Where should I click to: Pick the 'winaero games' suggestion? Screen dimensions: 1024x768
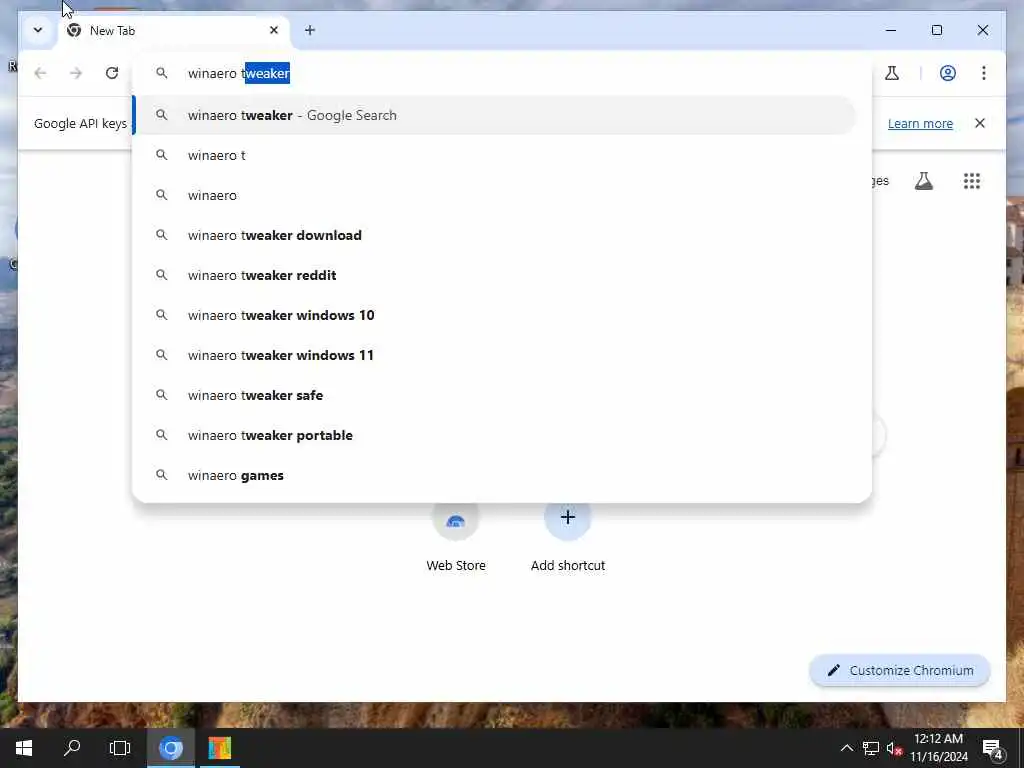[495, 475]
